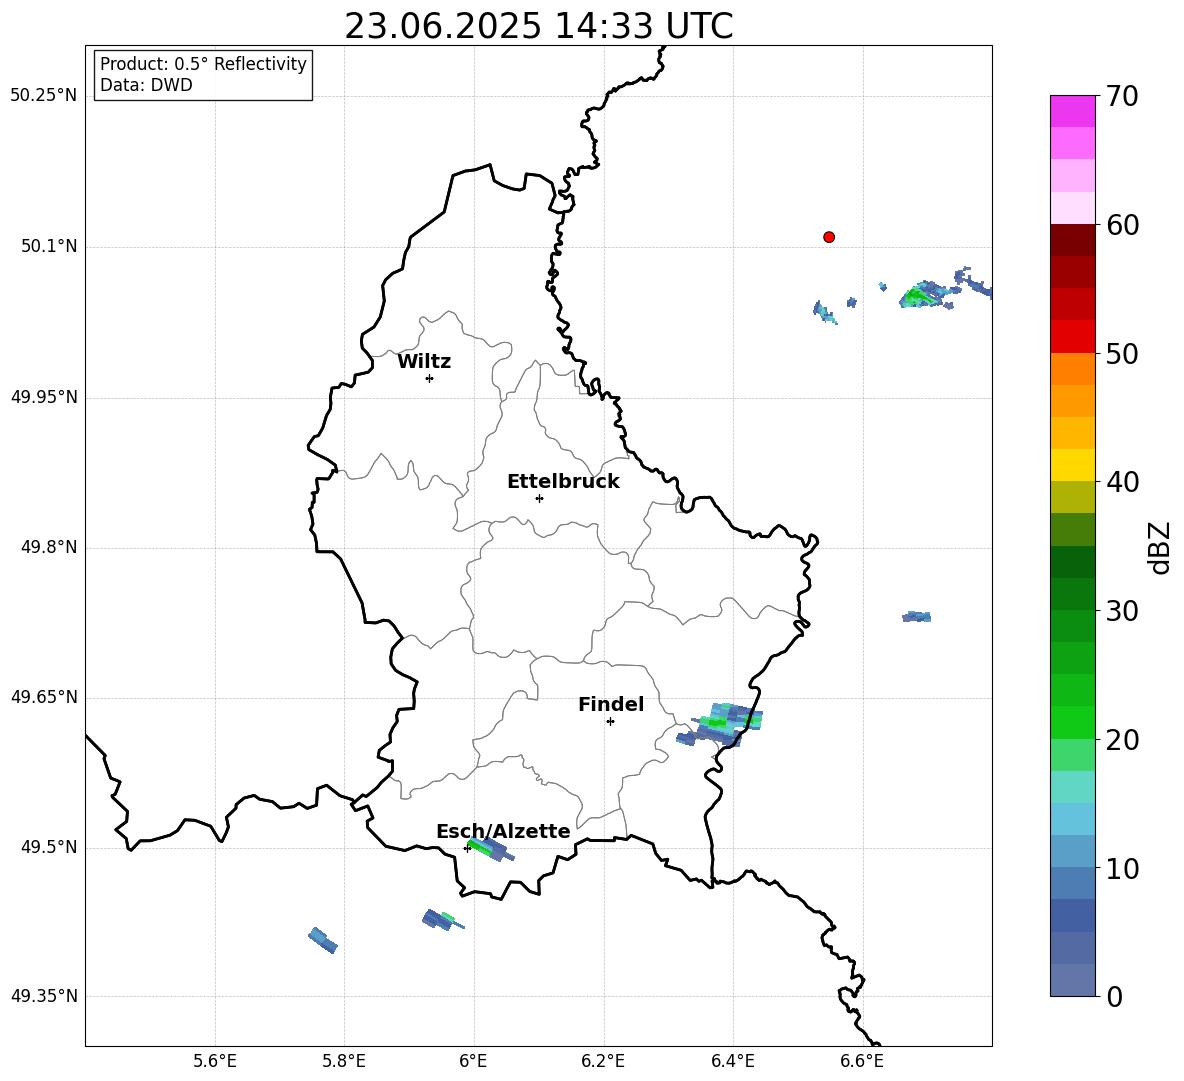The image size is (1184, 1081).
Task: Click the orange colorbar segment near 50
Action: [x=1072, y=368]
